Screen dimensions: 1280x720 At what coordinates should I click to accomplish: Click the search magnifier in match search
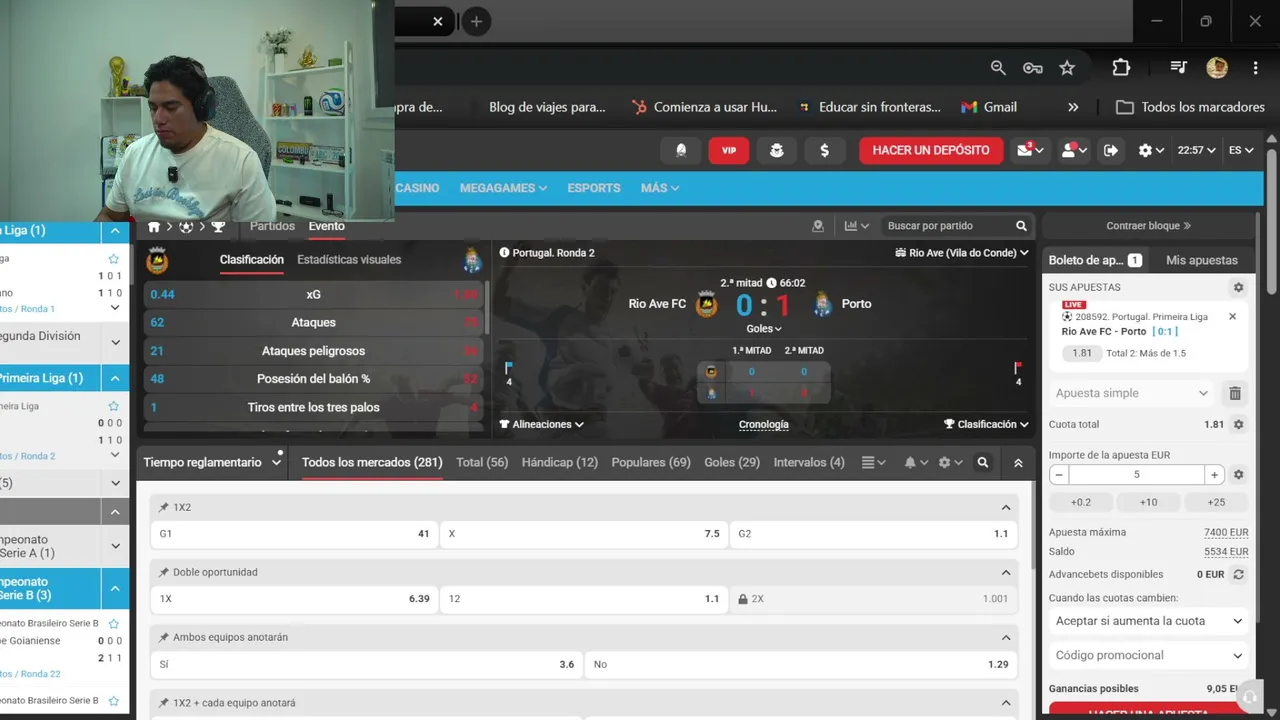(x=1021, y=226)
